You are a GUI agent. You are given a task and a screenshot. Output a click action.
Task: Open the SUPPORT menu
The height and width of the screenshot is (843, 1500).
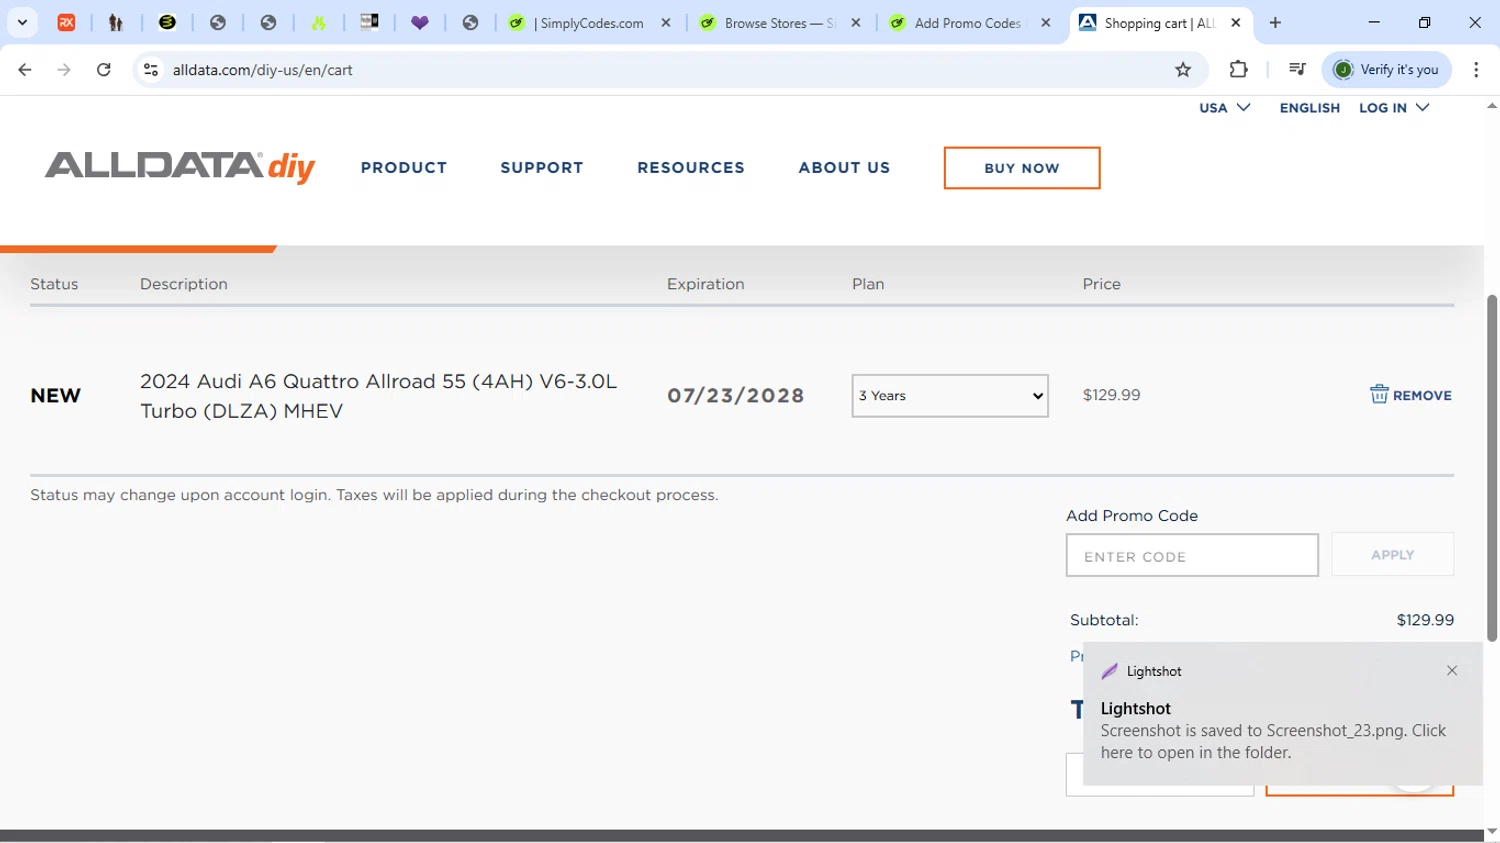coord(542,168)
